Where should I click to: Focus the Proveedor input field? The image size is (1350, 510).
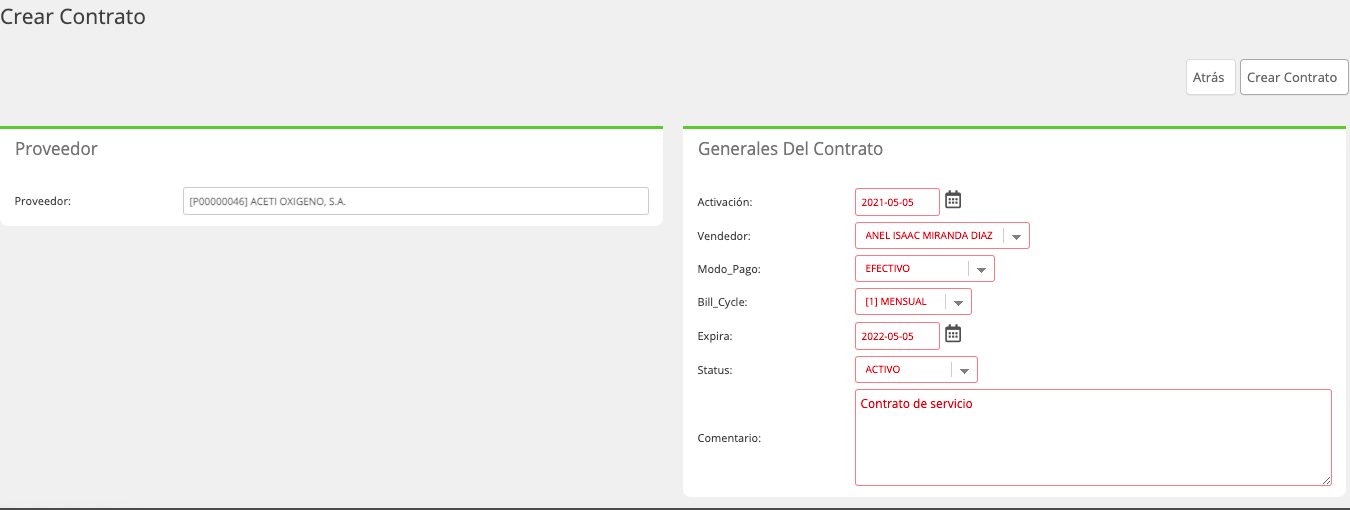coord(416,201)
